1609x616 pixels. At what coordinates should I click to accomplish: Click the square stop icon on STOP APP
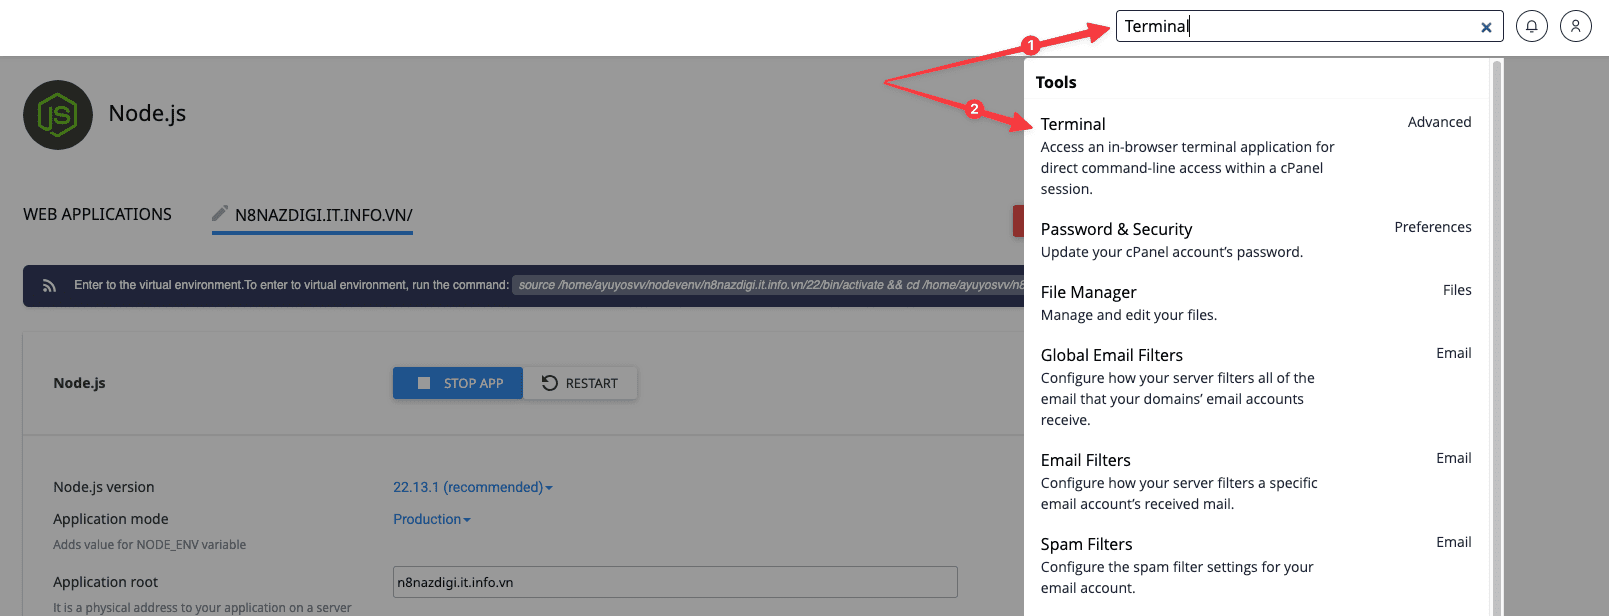coord(424,382)
